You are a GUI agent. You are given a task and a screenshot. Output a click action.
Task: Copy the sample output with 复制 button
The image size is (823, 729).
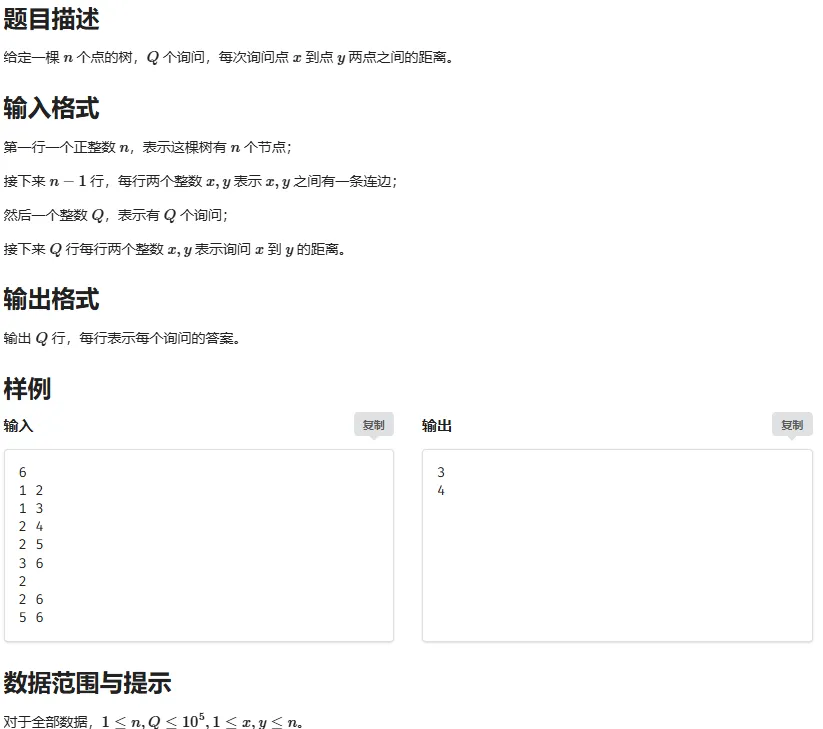pyautogui.click(x=792, y=425)
